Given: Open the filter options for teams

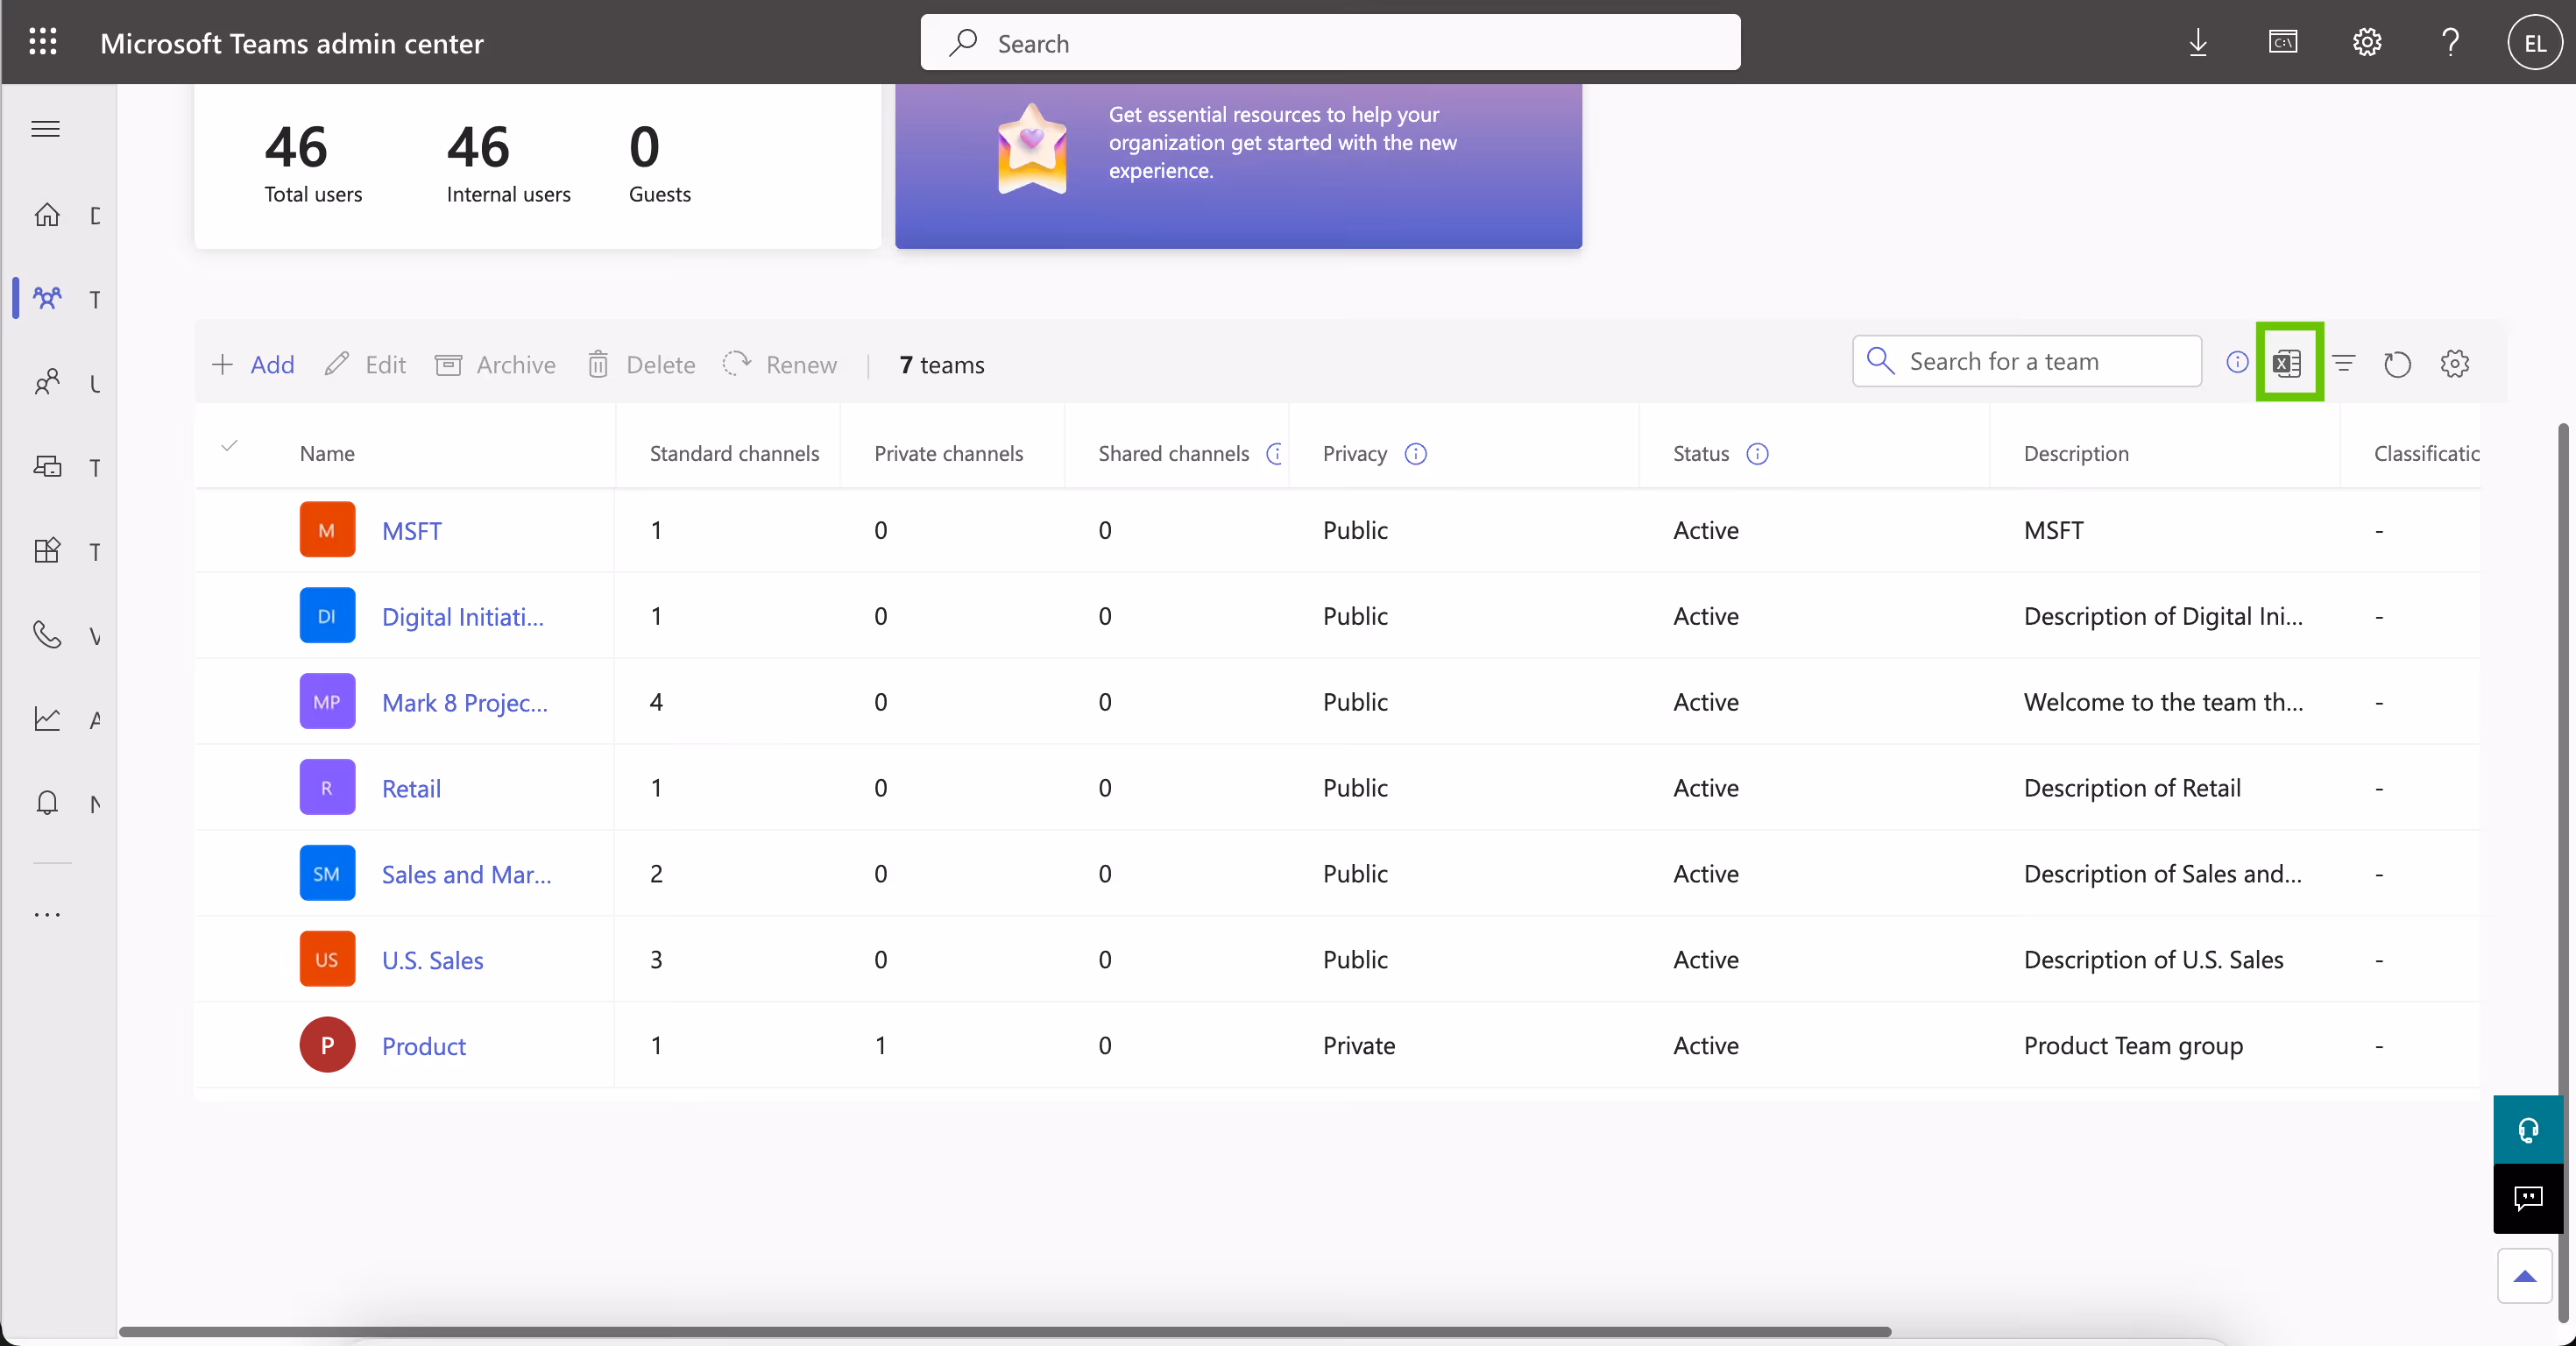Looking at the screenshot, I should coord(2344,364).
